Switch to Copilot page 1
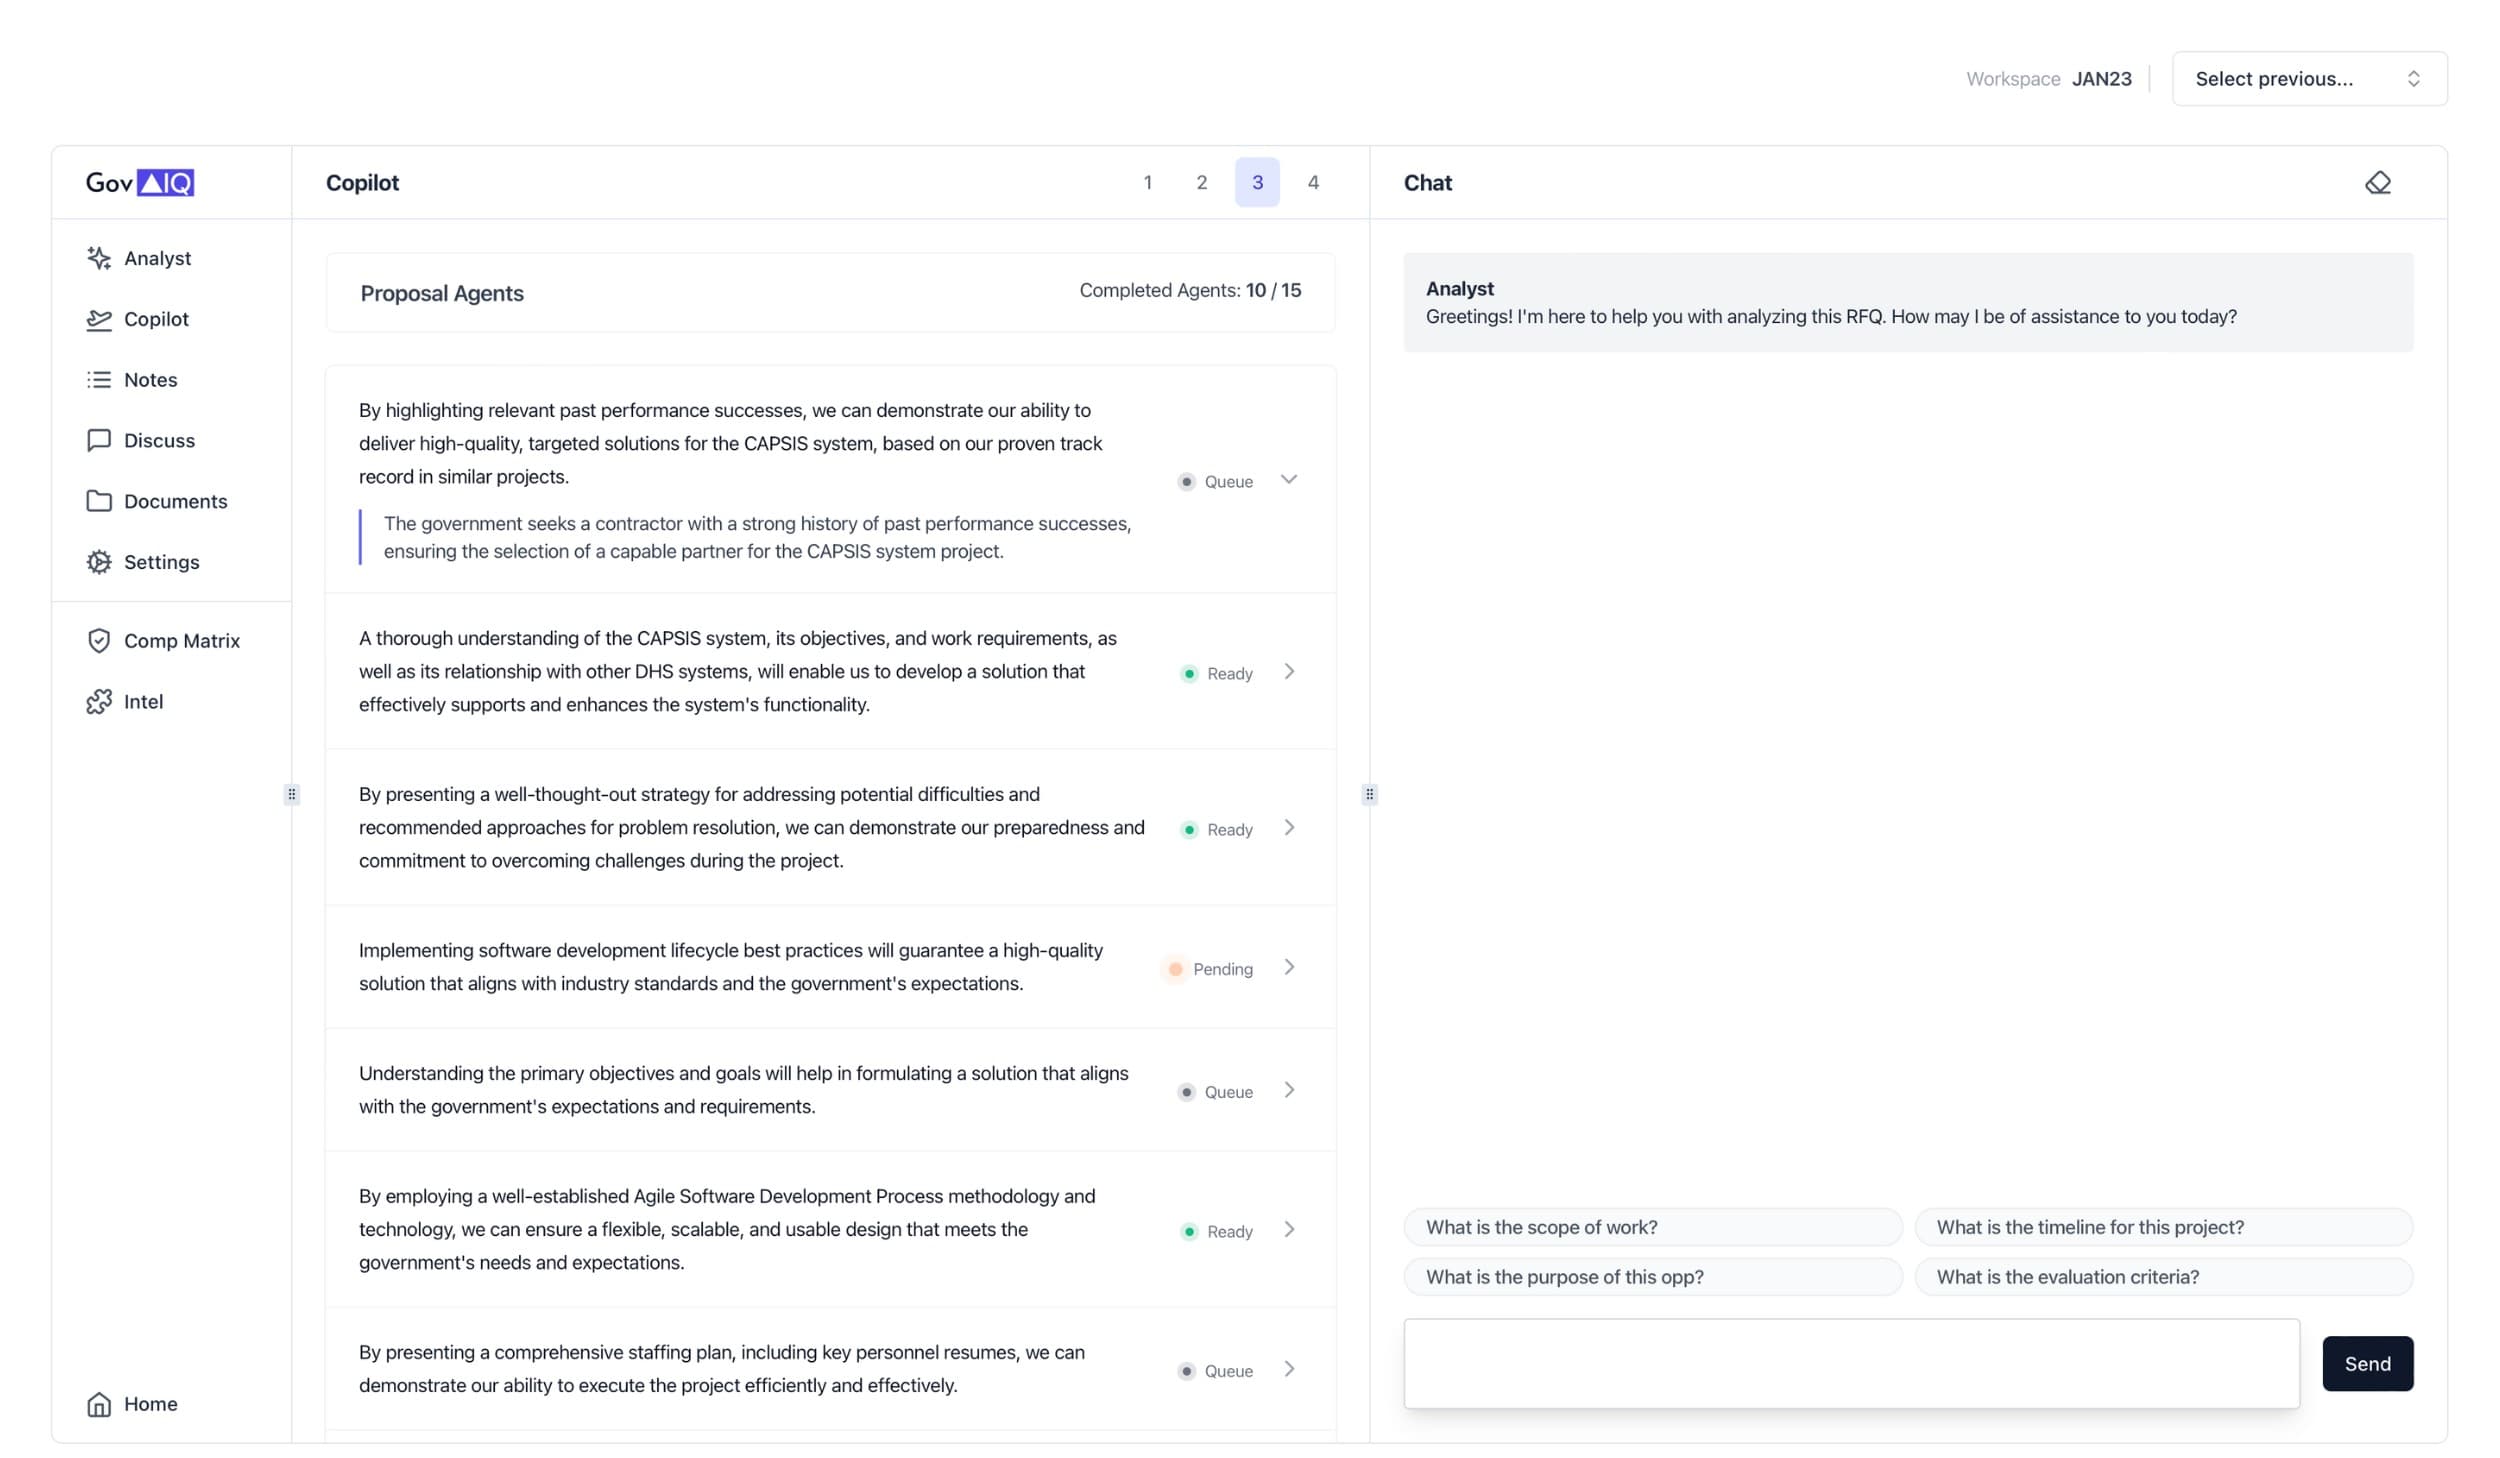This screenshot has height=1458, width=2500. pyautogui.click(x=1147, y=183)
